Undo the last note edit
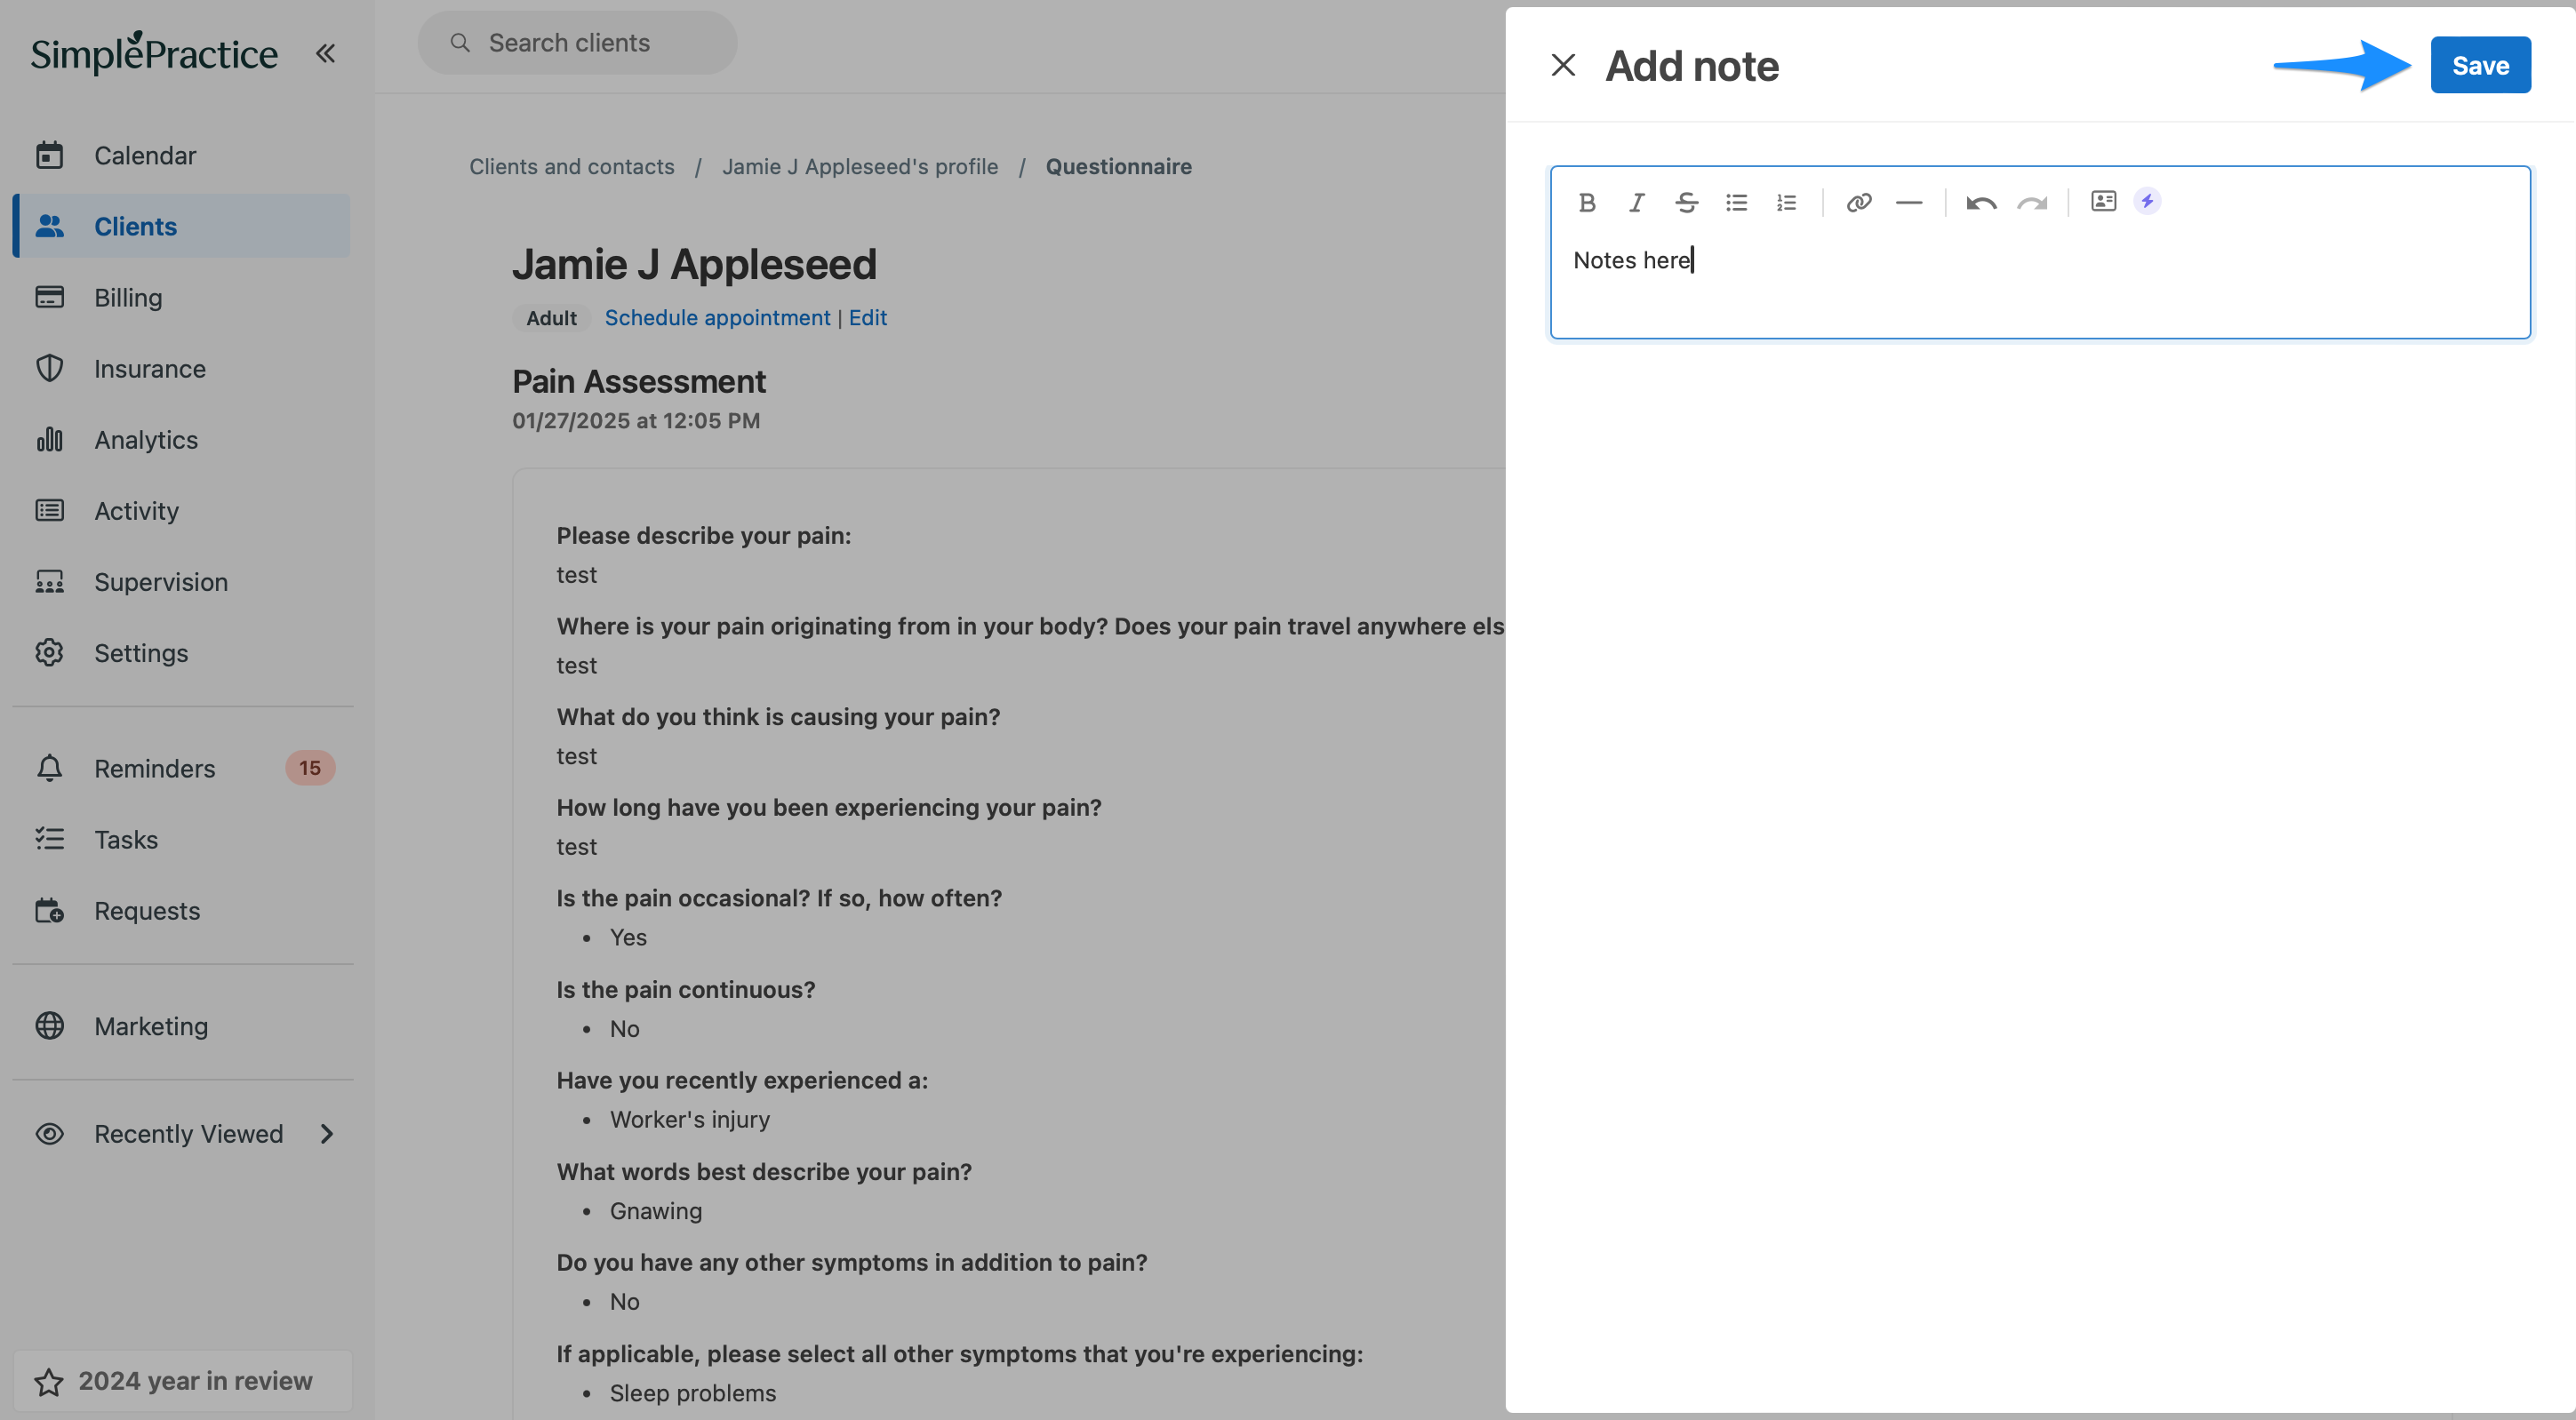The width and height of the screenshot is (2576, 1420). point(1981,203)
